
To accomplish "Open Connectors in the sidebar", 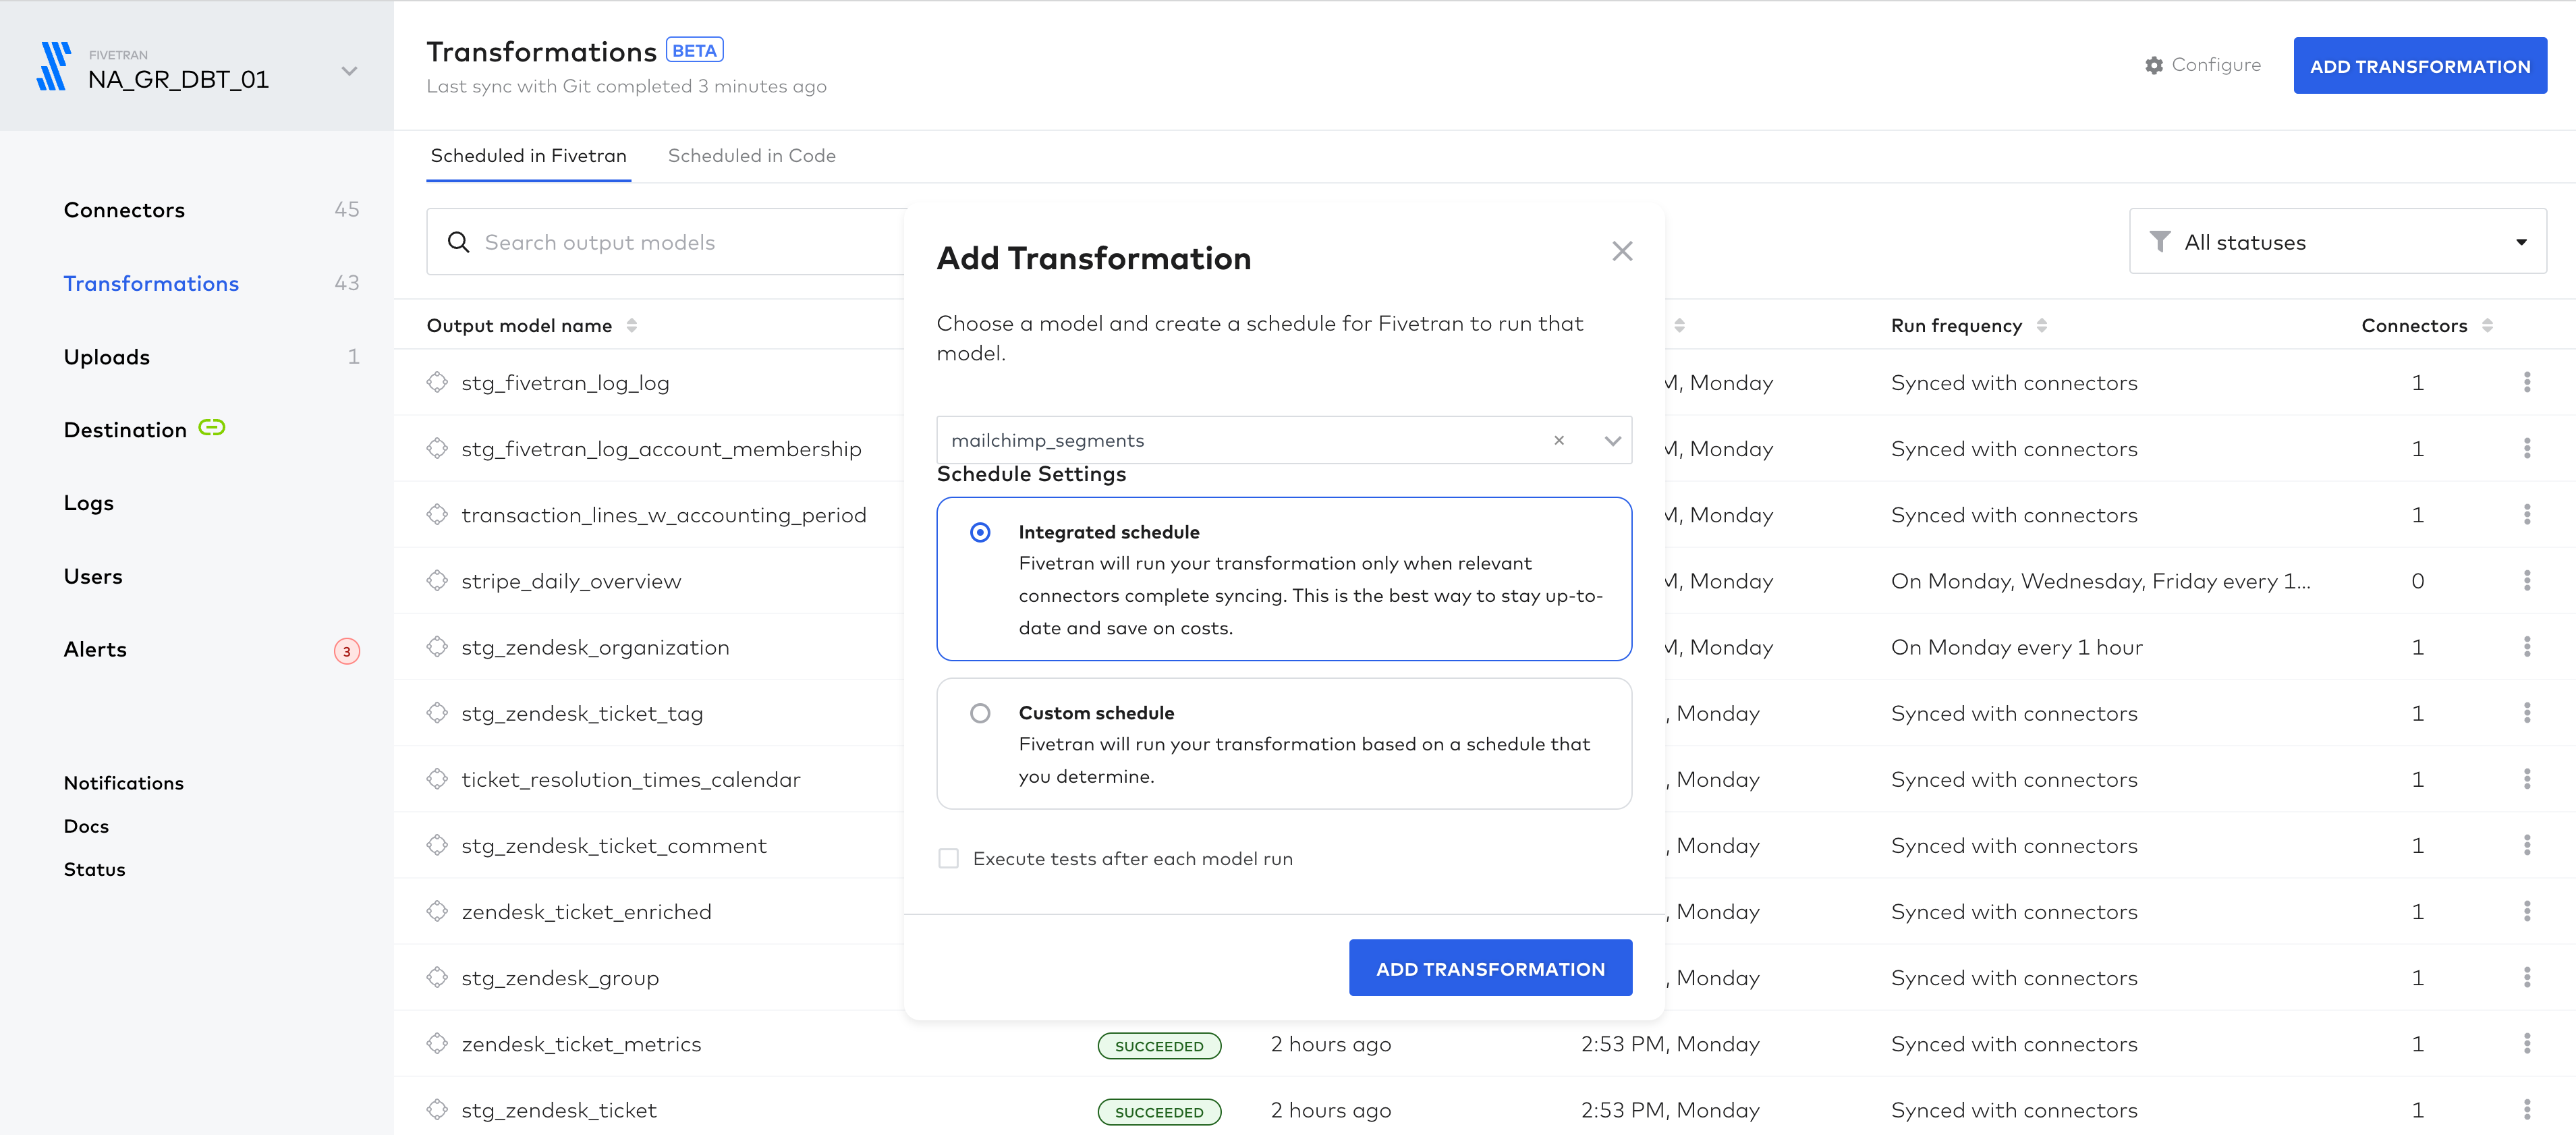I will tap(124, 210).
